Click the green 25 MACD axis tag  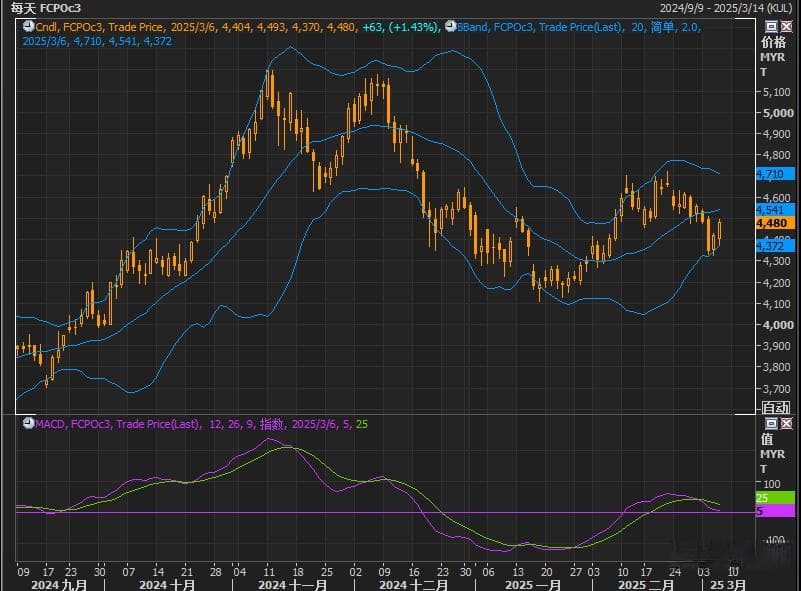coord(775,498)
